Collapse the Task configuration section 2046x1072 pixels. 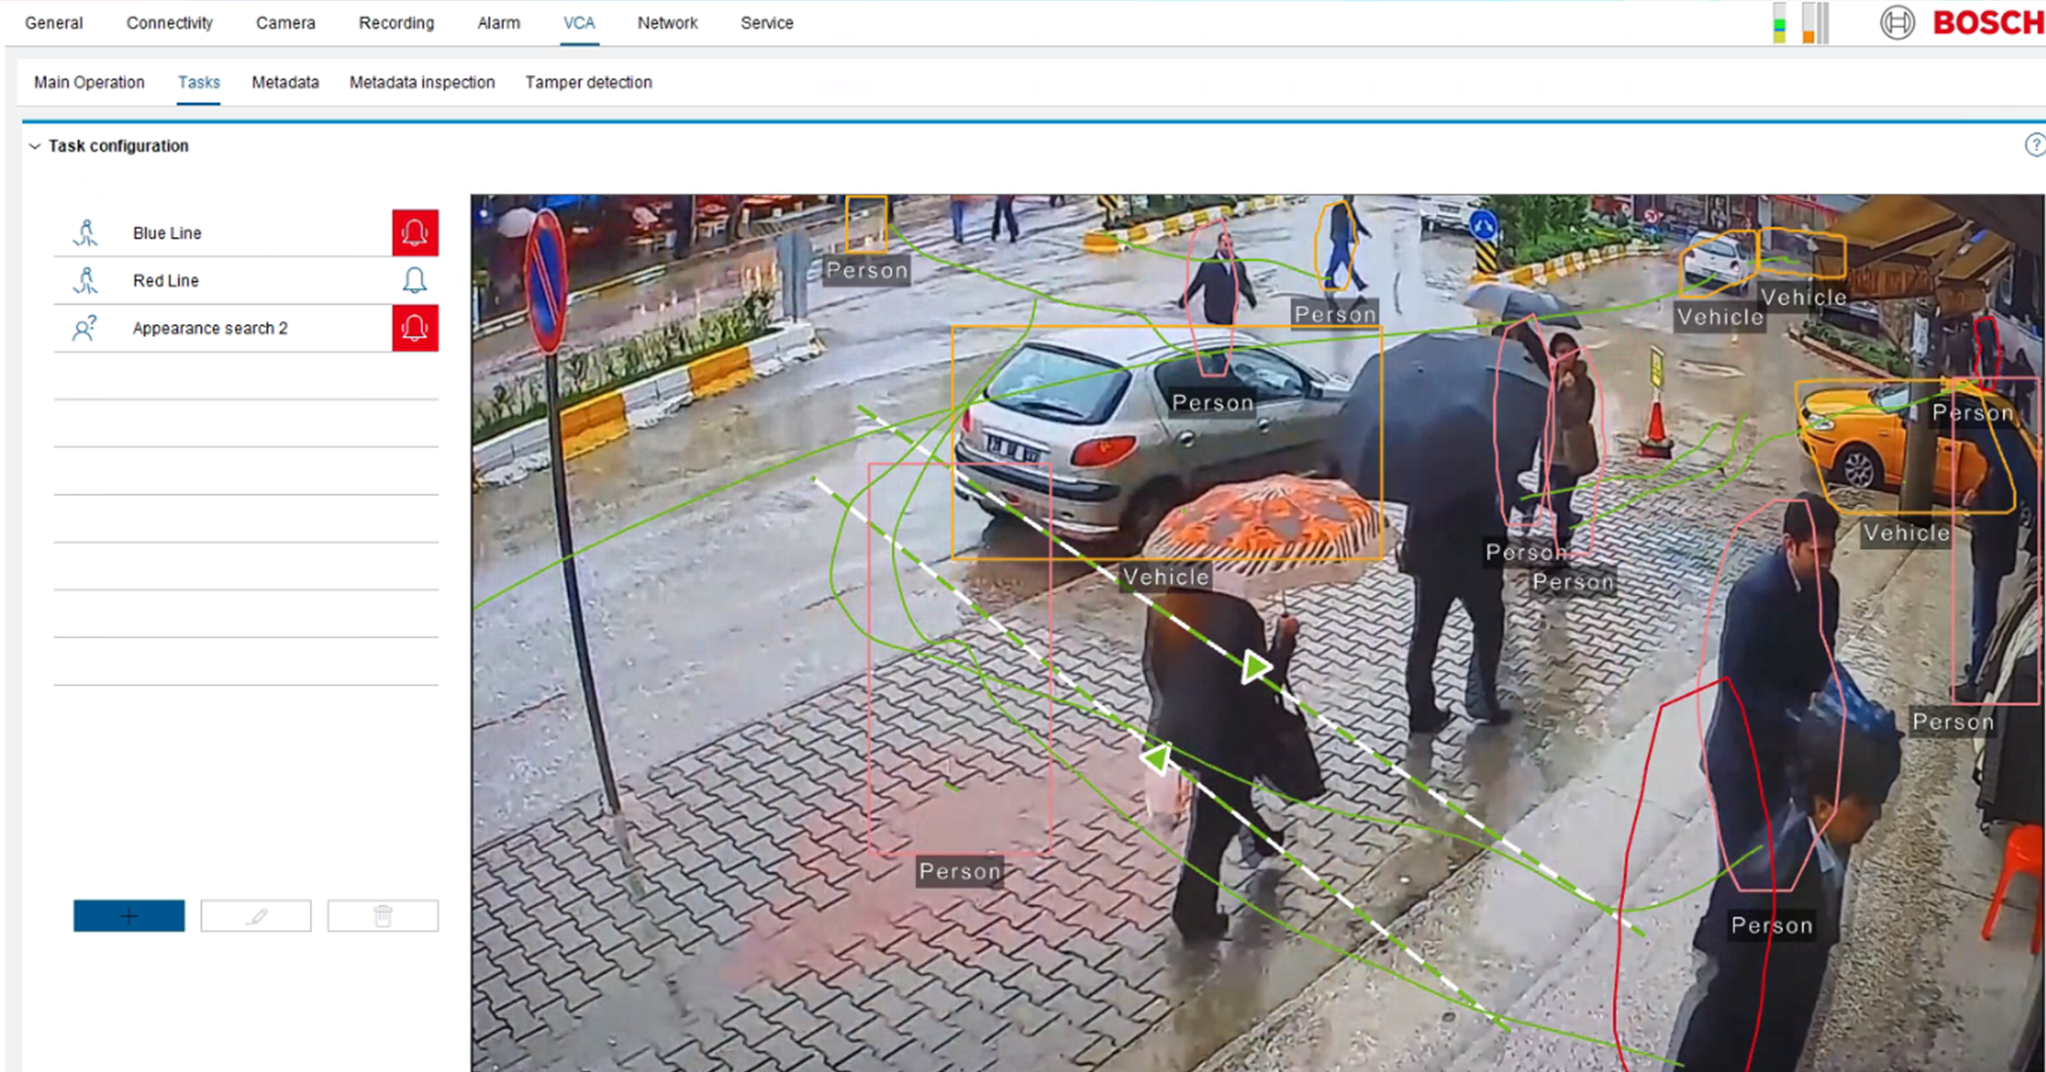(35, 146)
